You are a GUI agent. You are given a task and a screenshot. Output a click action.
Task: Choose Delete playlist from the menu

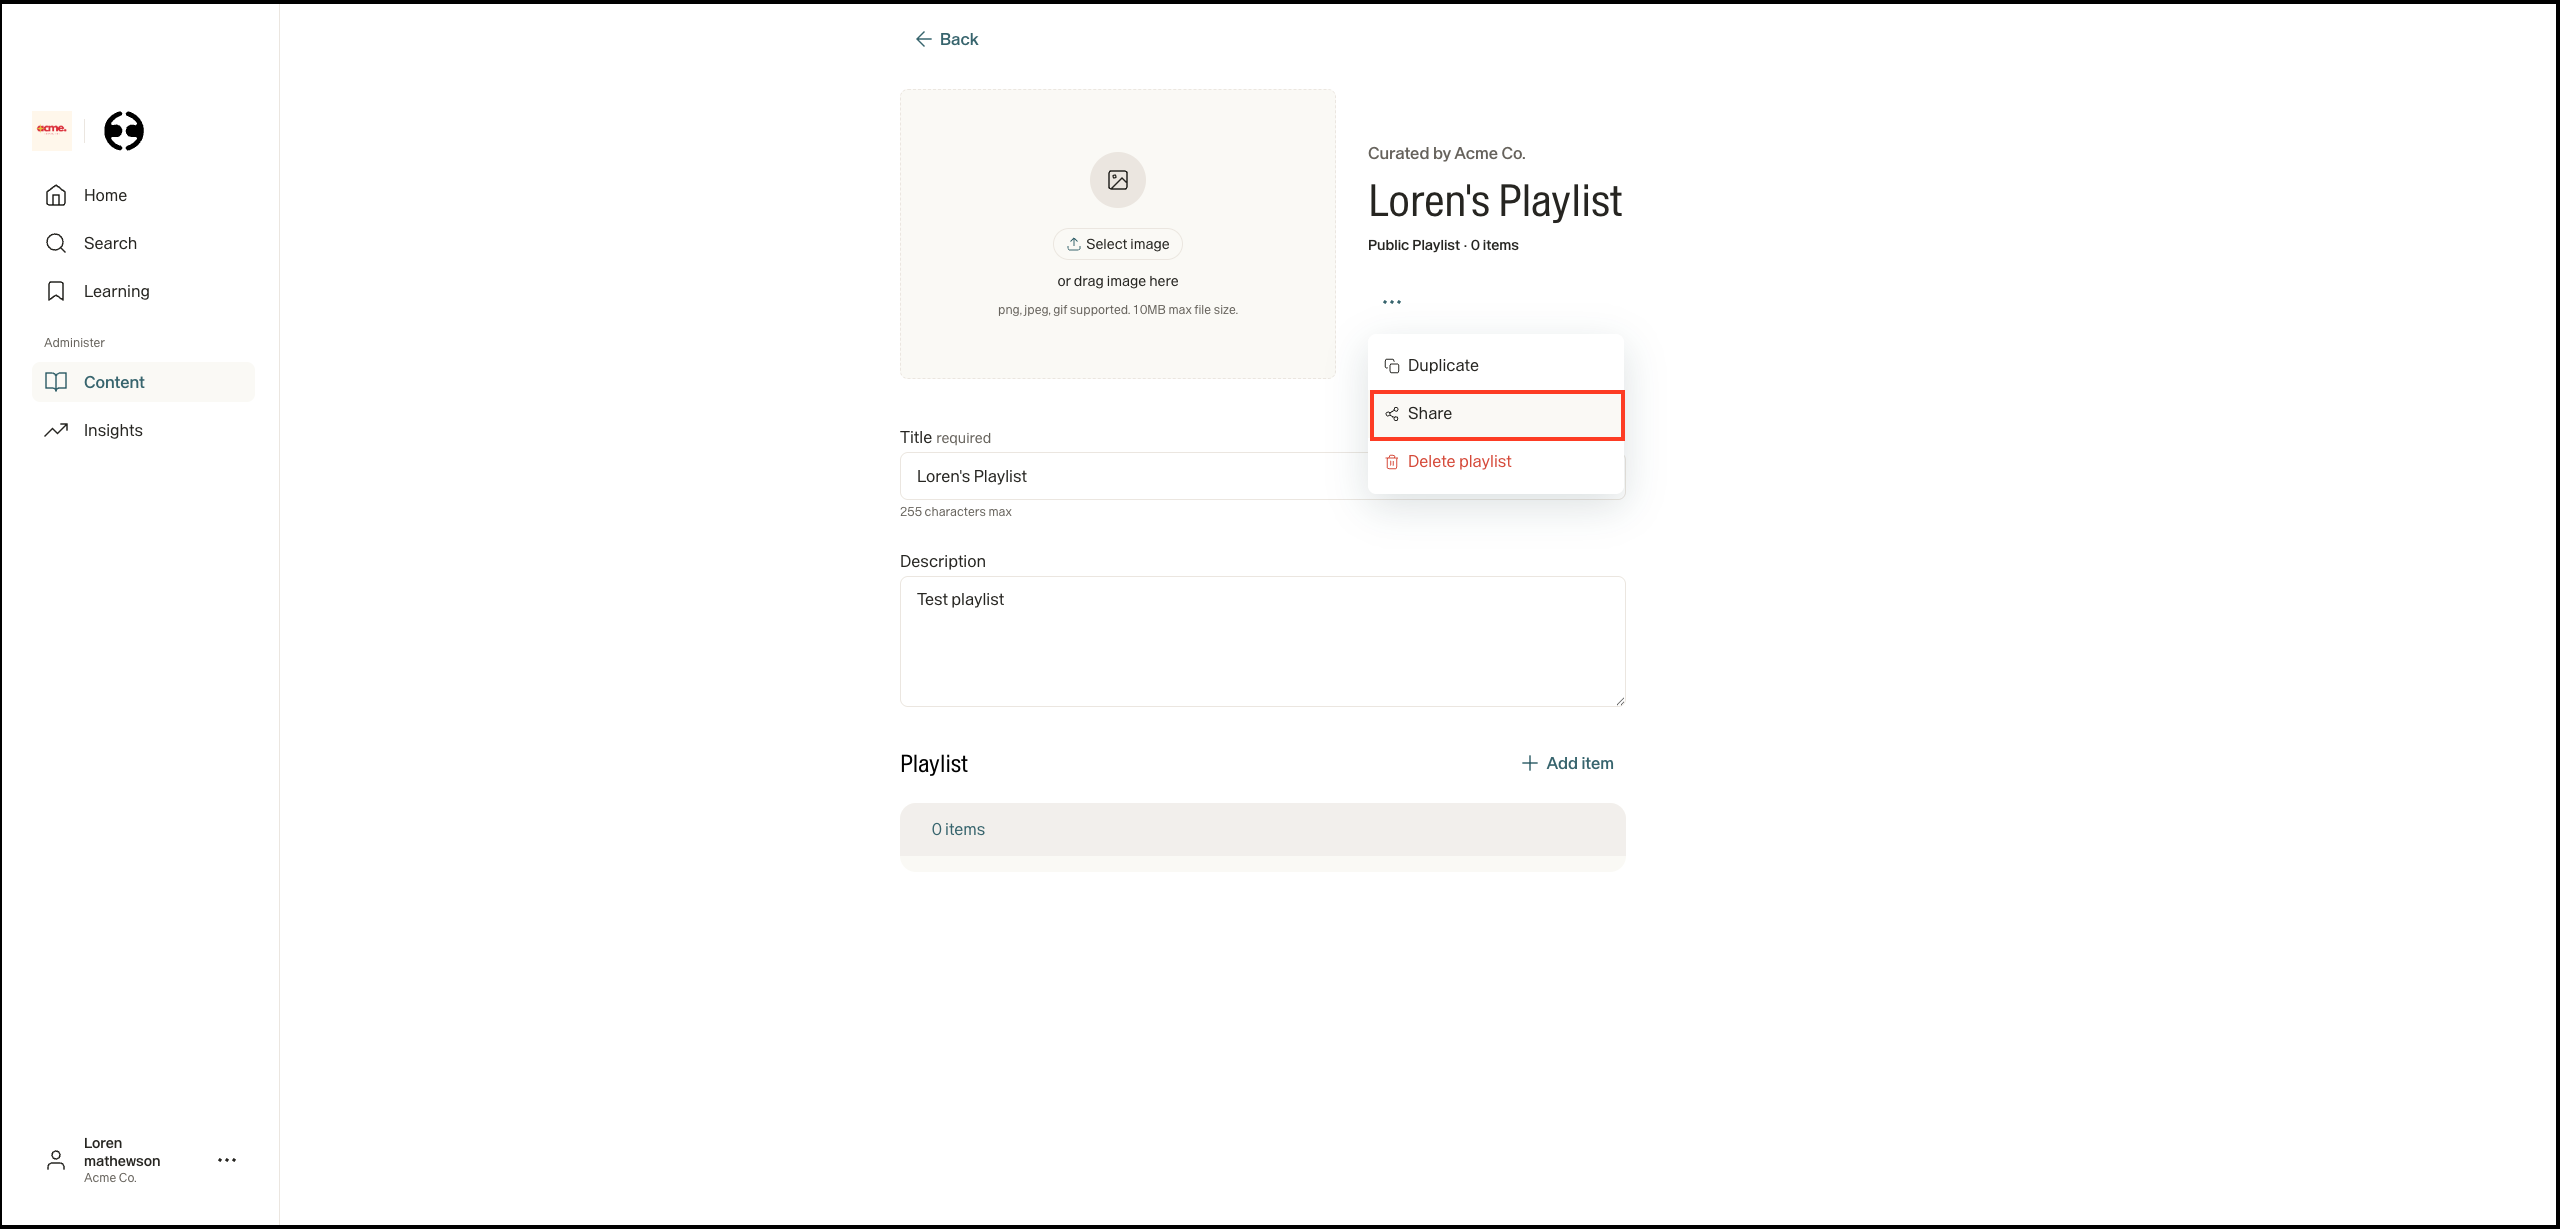tap(1458, 461)
